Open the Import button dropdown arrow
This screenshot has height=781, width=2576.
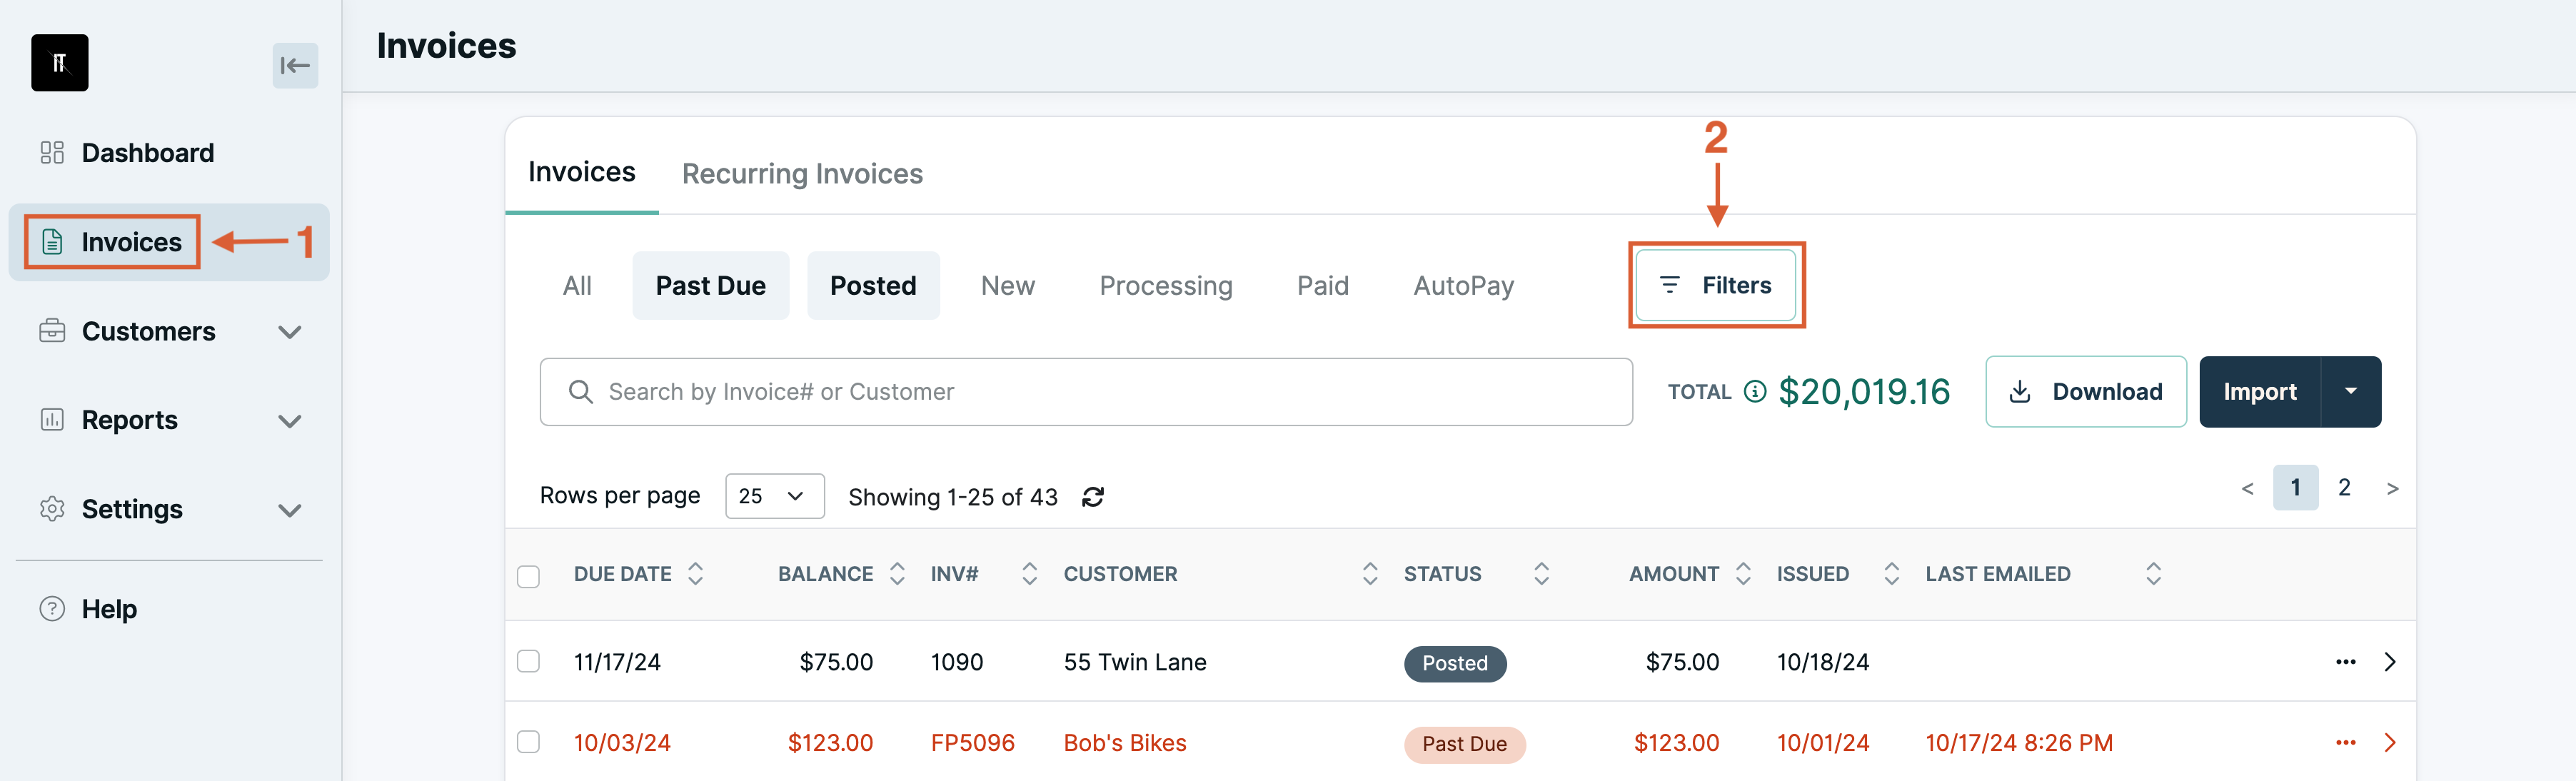(x=2351, y=392)
